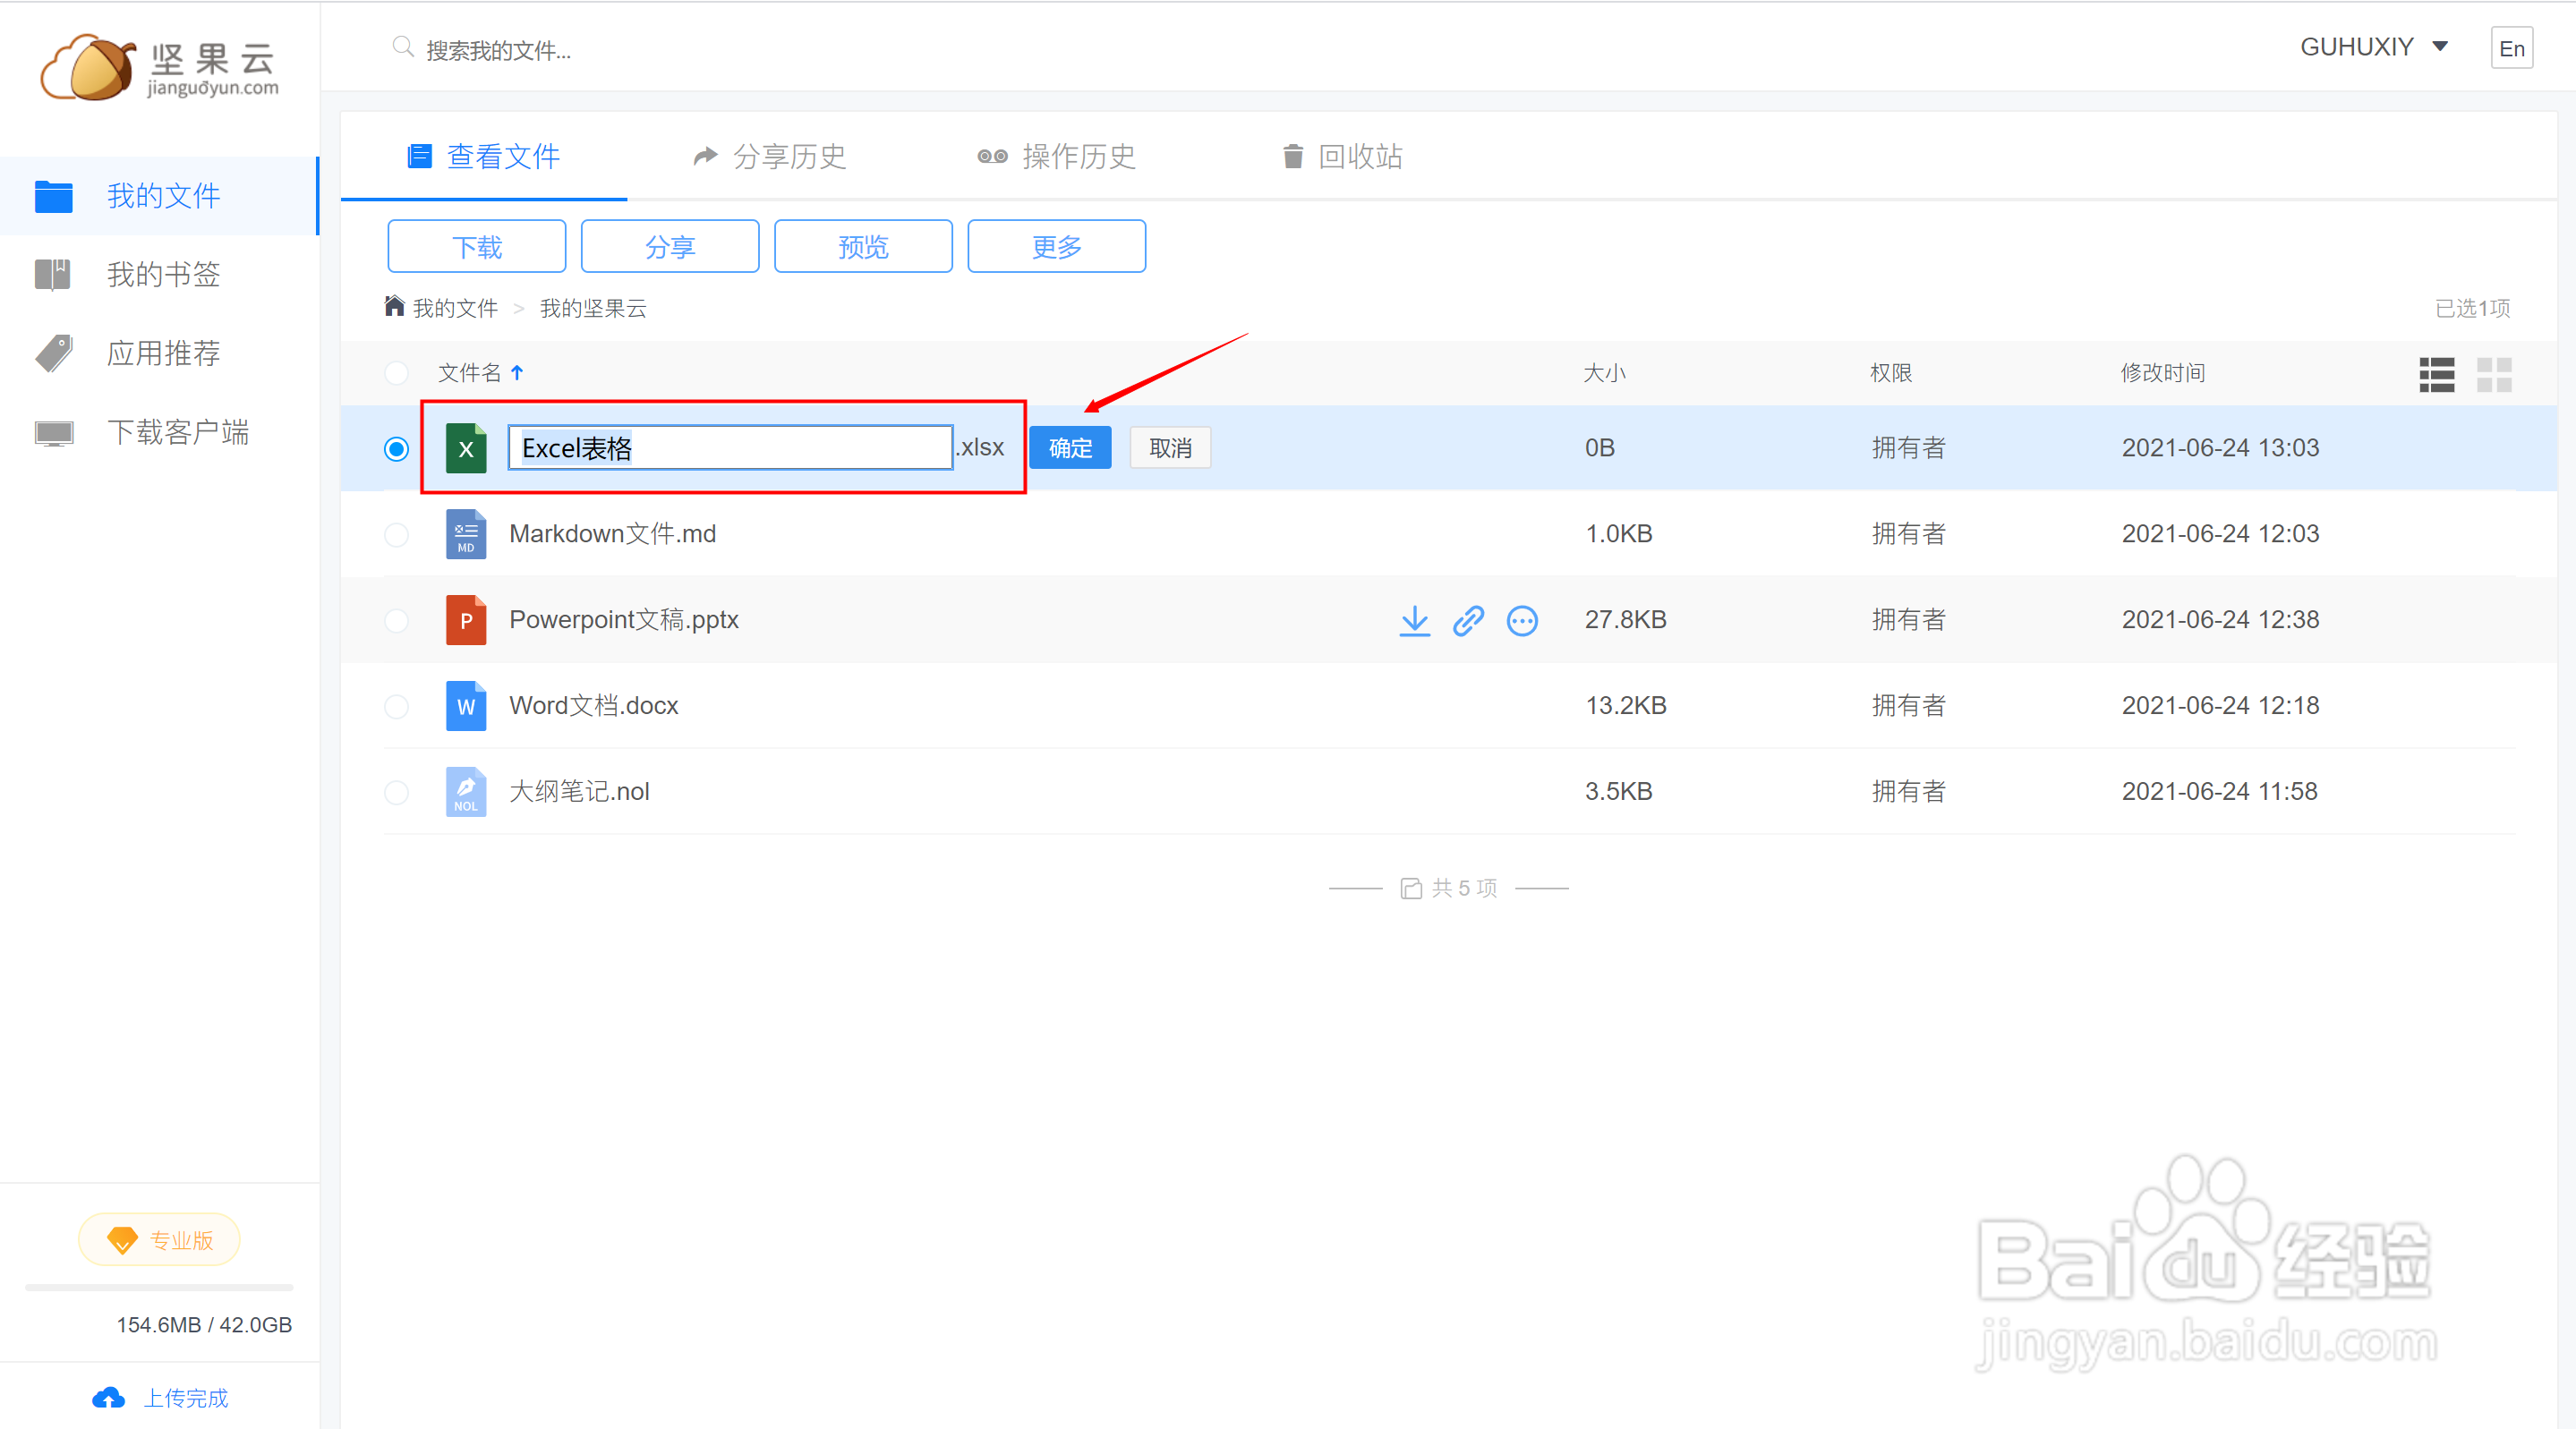Sort by file name arrow
2576x1429 pixels.
coord(517,373)
